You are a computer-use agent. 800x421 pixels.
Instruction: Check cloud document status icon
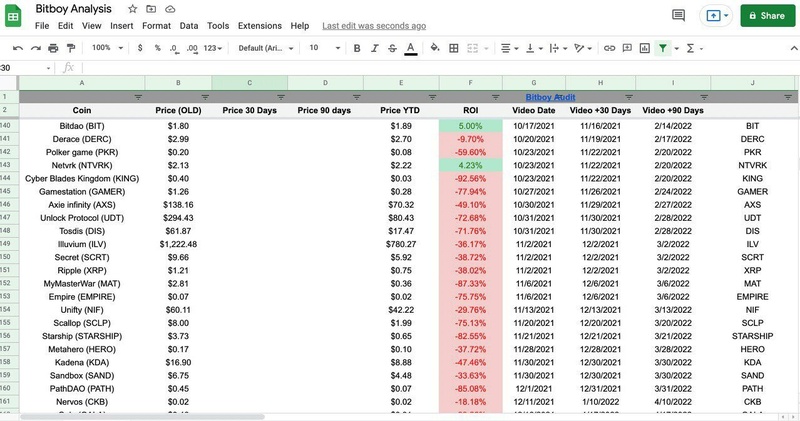pyautogui.click(x=170, y=9)
